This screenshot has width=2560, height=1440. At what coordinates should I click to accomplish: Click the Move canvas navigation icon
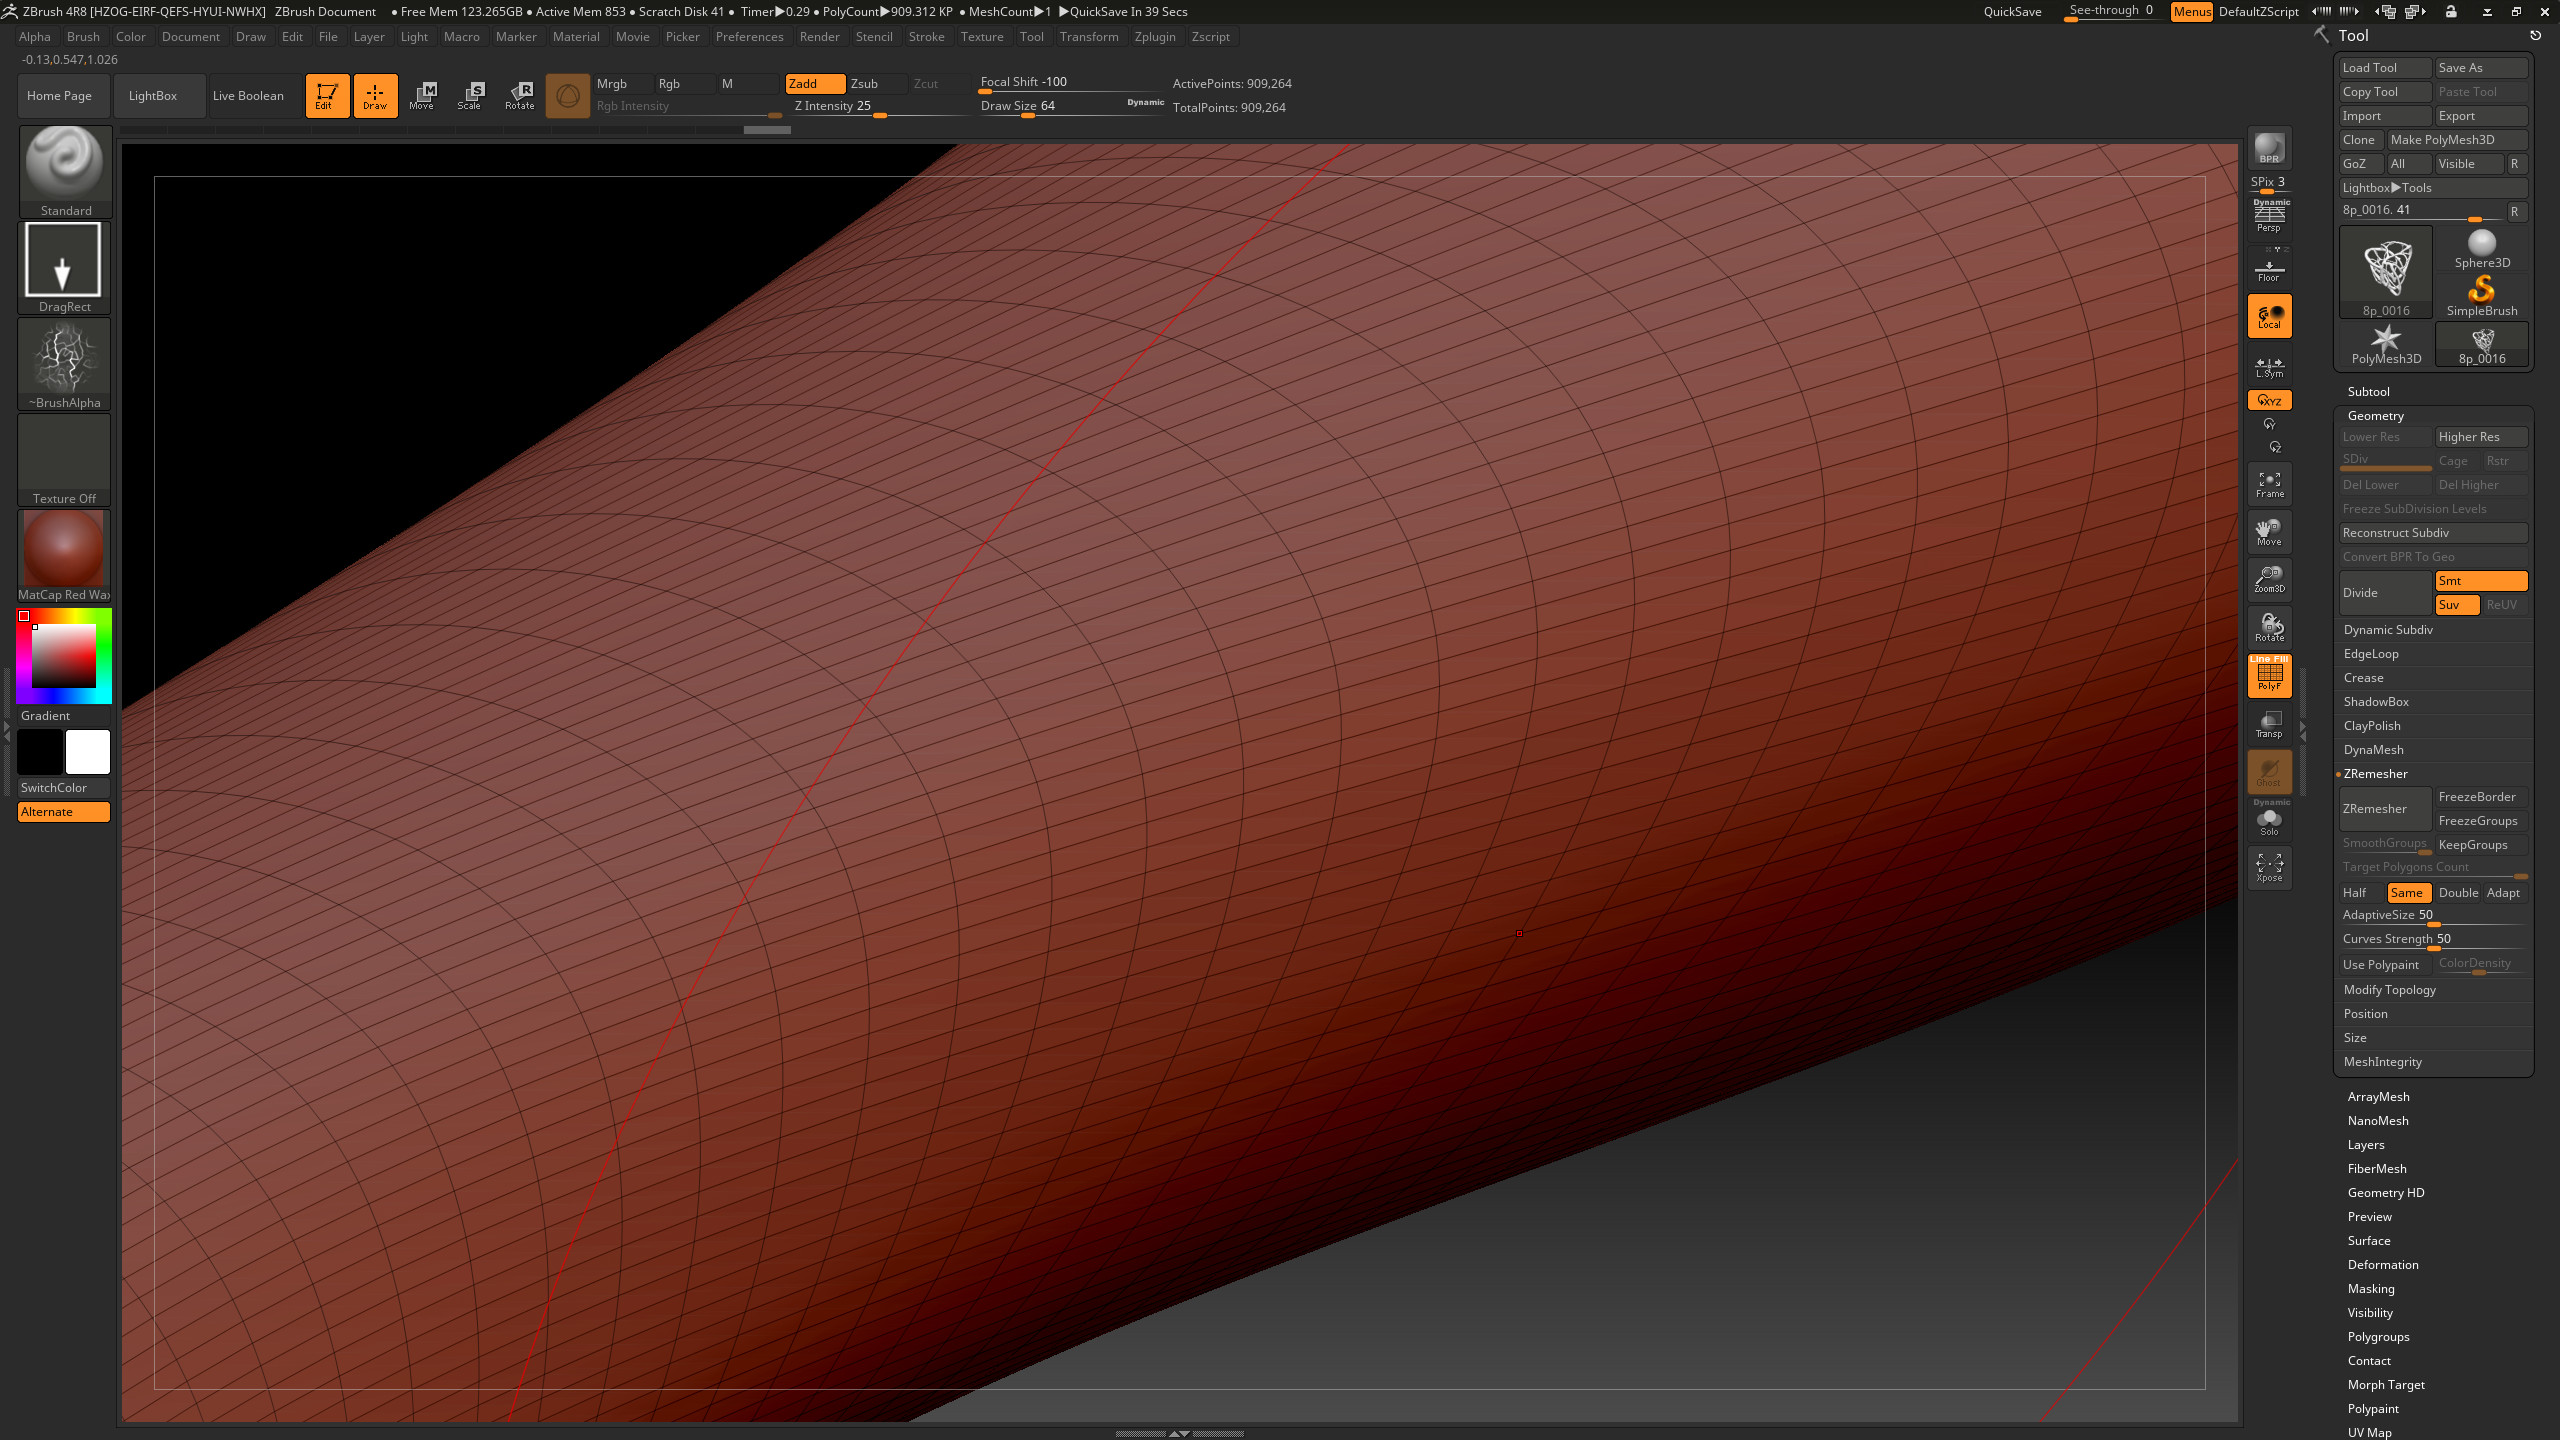click(x=2269, y=532)
